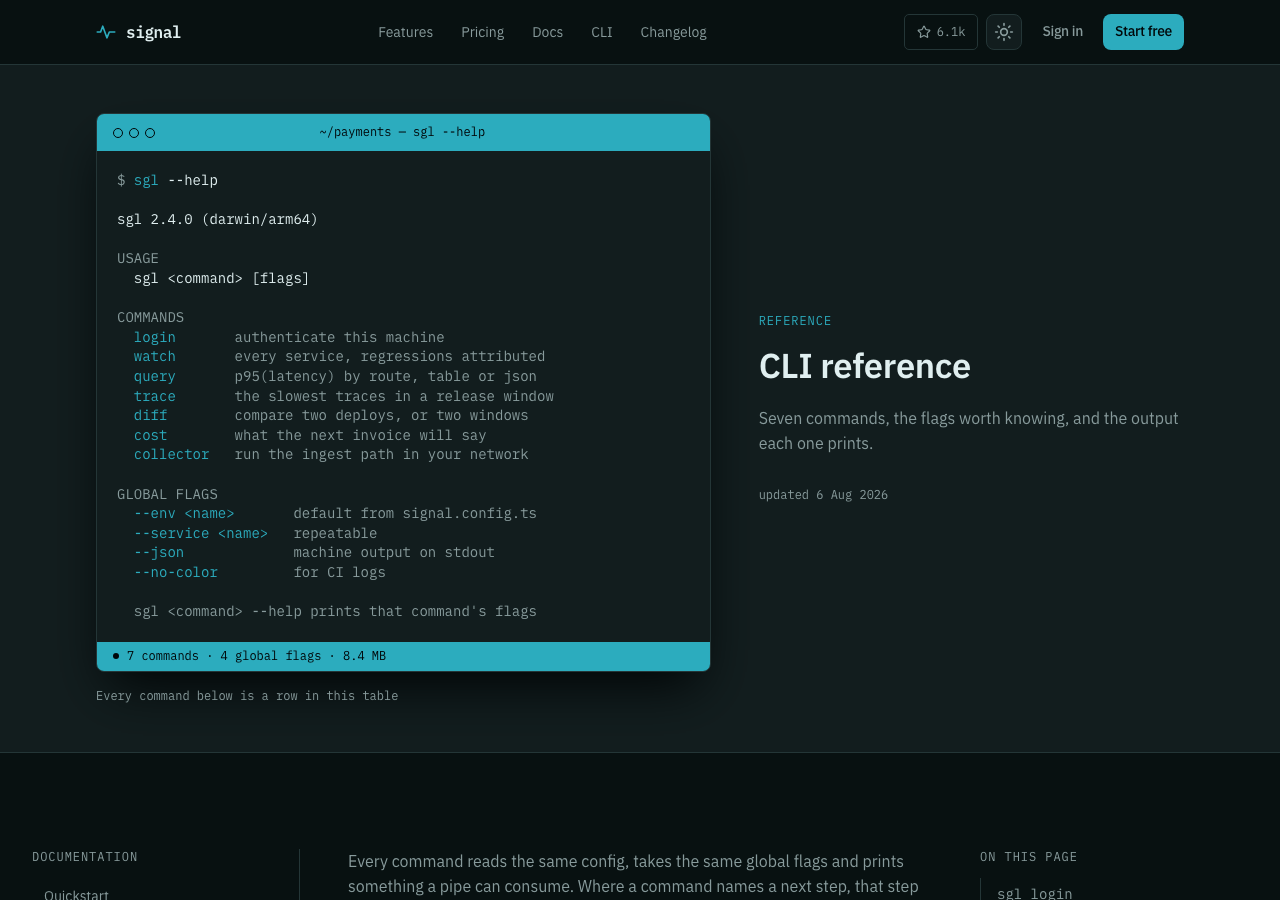Click the first terminal window dot
The image size is (1280, 900).
pos(118,133)
